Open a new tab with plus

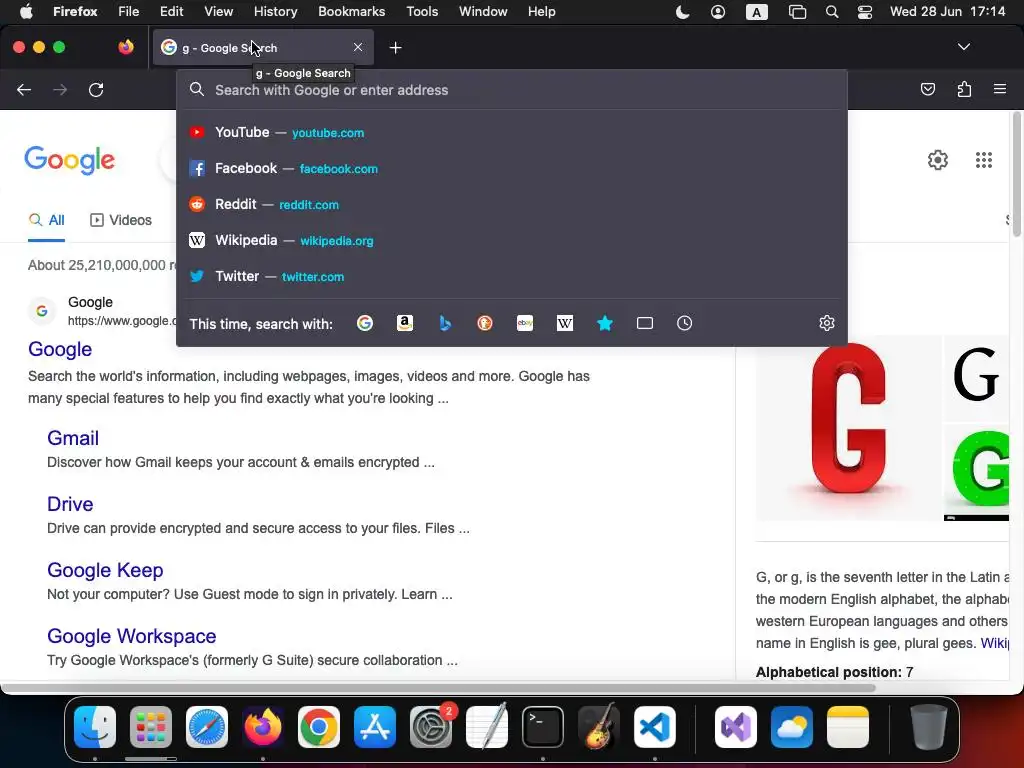coord(395,48)
